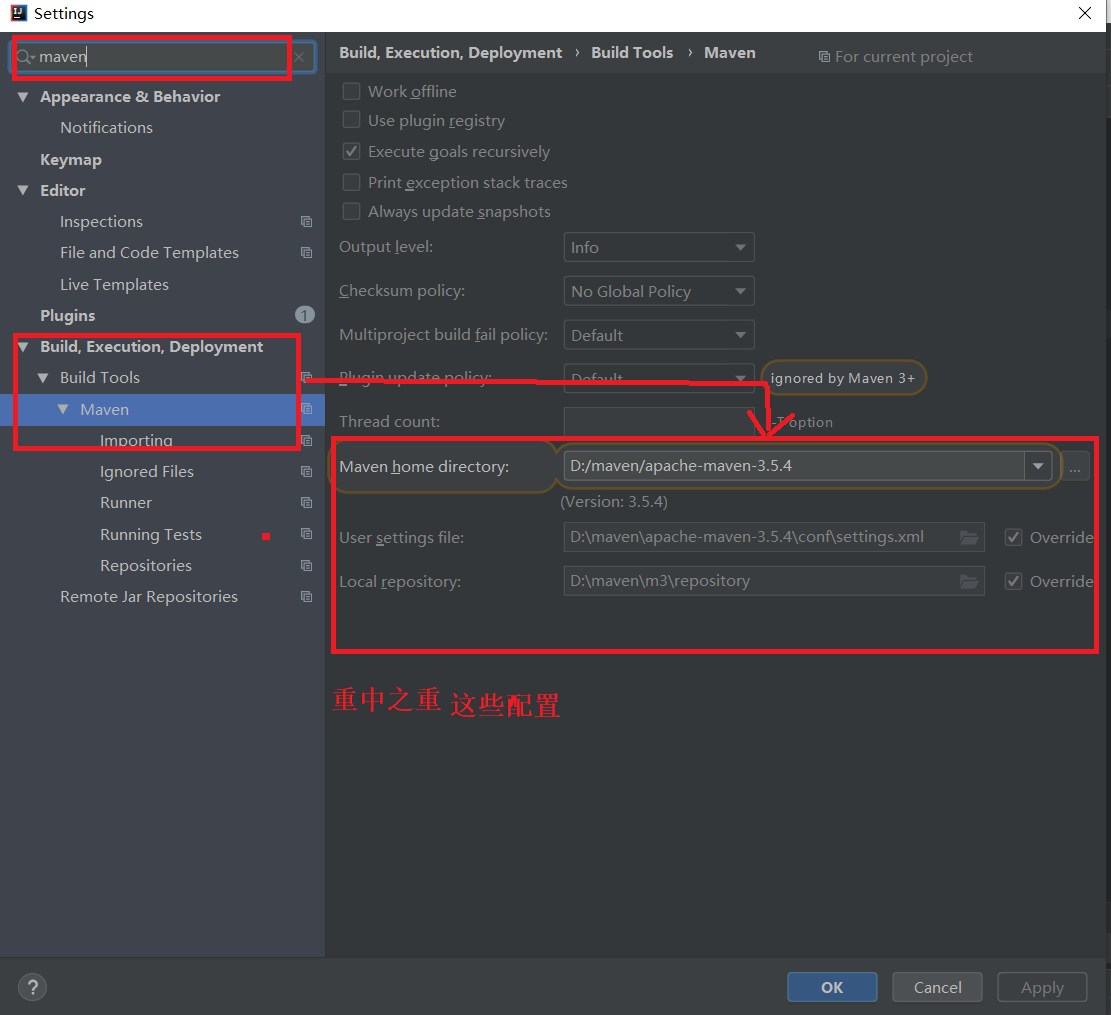Image resolution: width=1111 pixels, height=1015 pixels.
Task: Select Remote Jar Repositories in sidebar
Action: coord(148,596)
